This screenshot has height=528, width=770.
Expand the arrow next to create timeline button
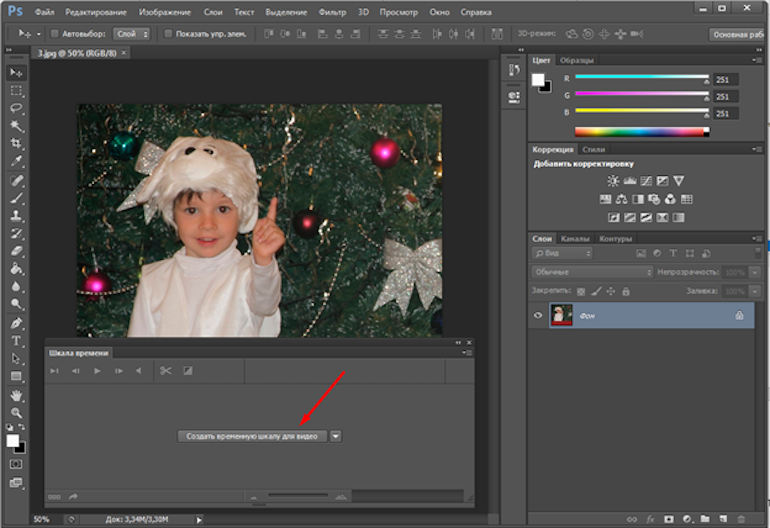coord(336,436)
